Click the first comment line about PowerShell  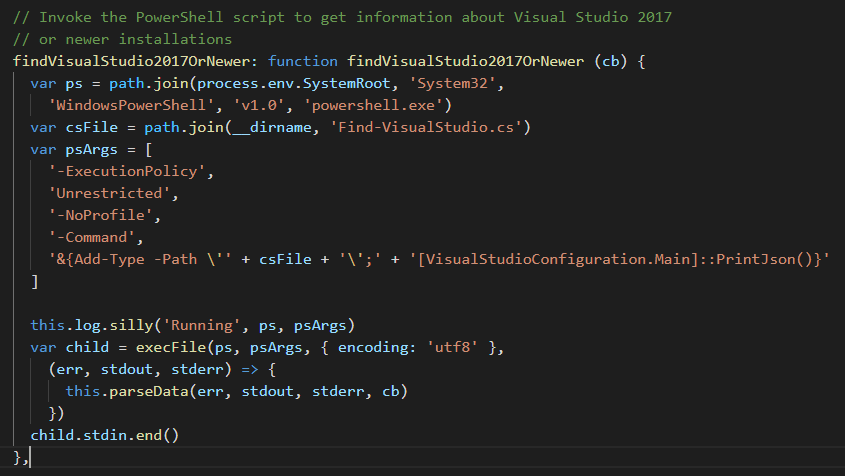click(342, 18)
